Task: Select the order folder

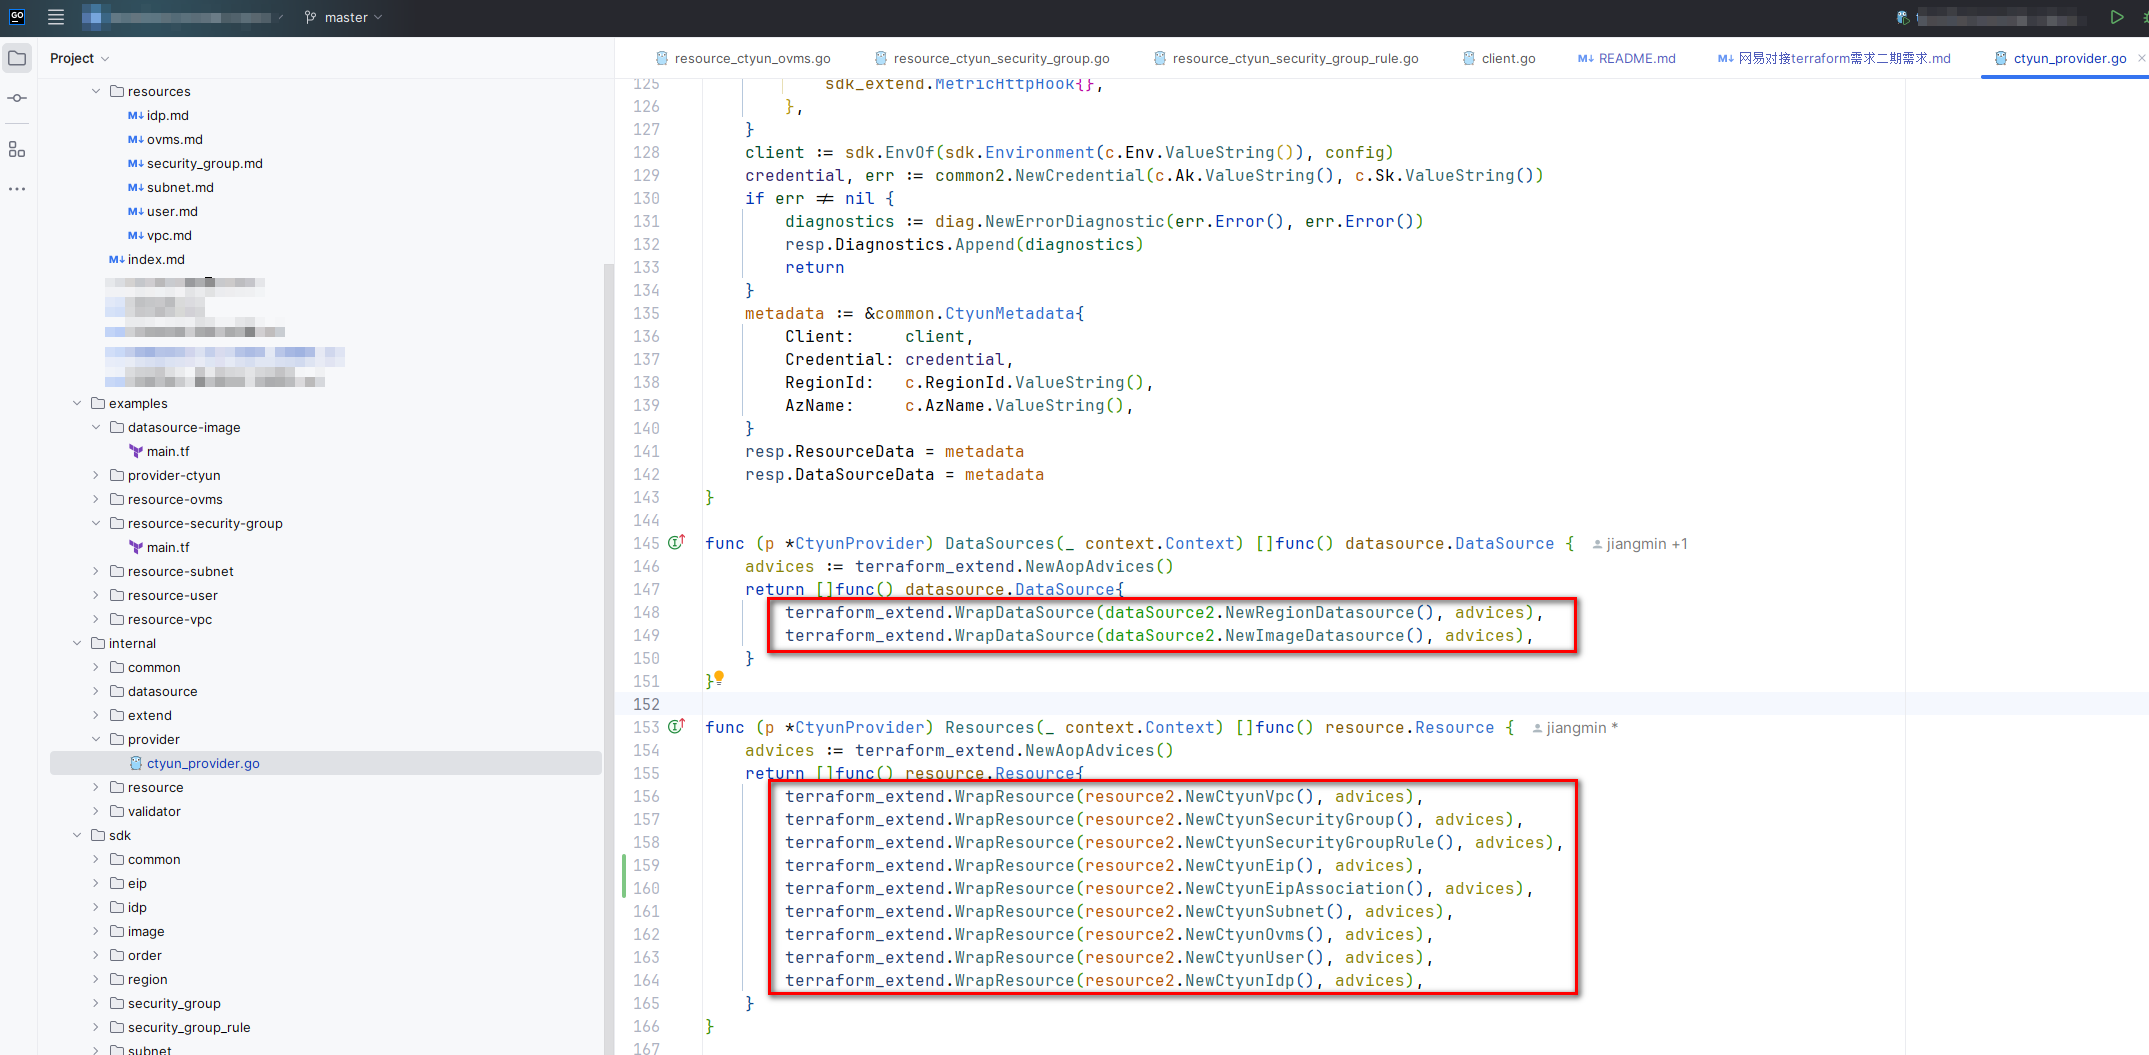Action: [144, 955]
